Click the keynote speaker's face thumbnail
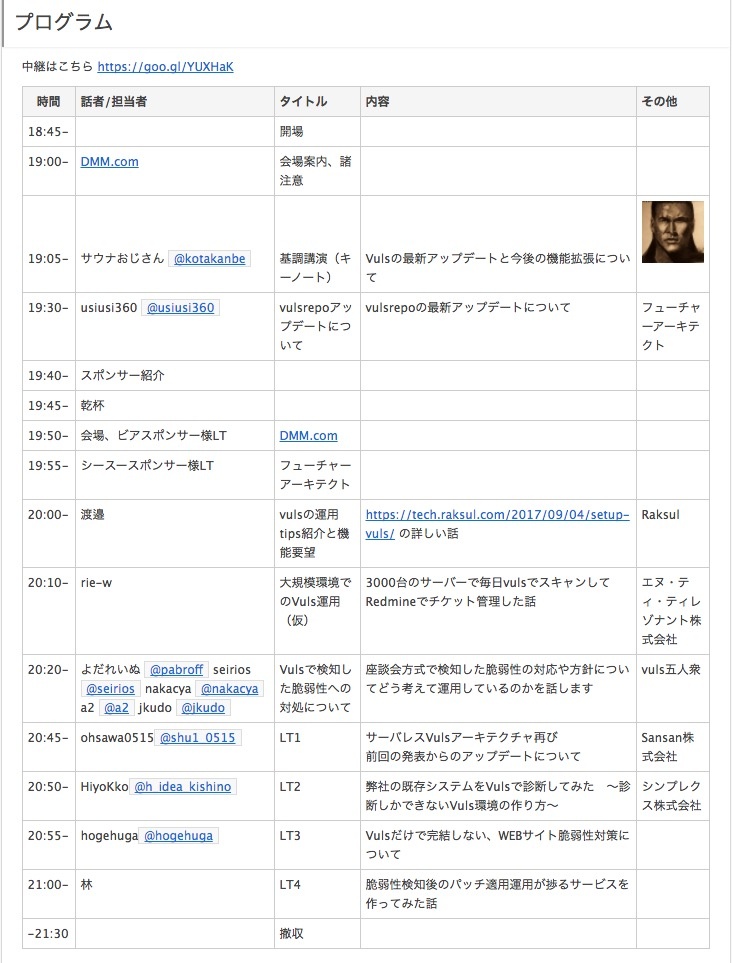Image resolution: width=732 pixels, height=963 pixels. click(672, 232)
